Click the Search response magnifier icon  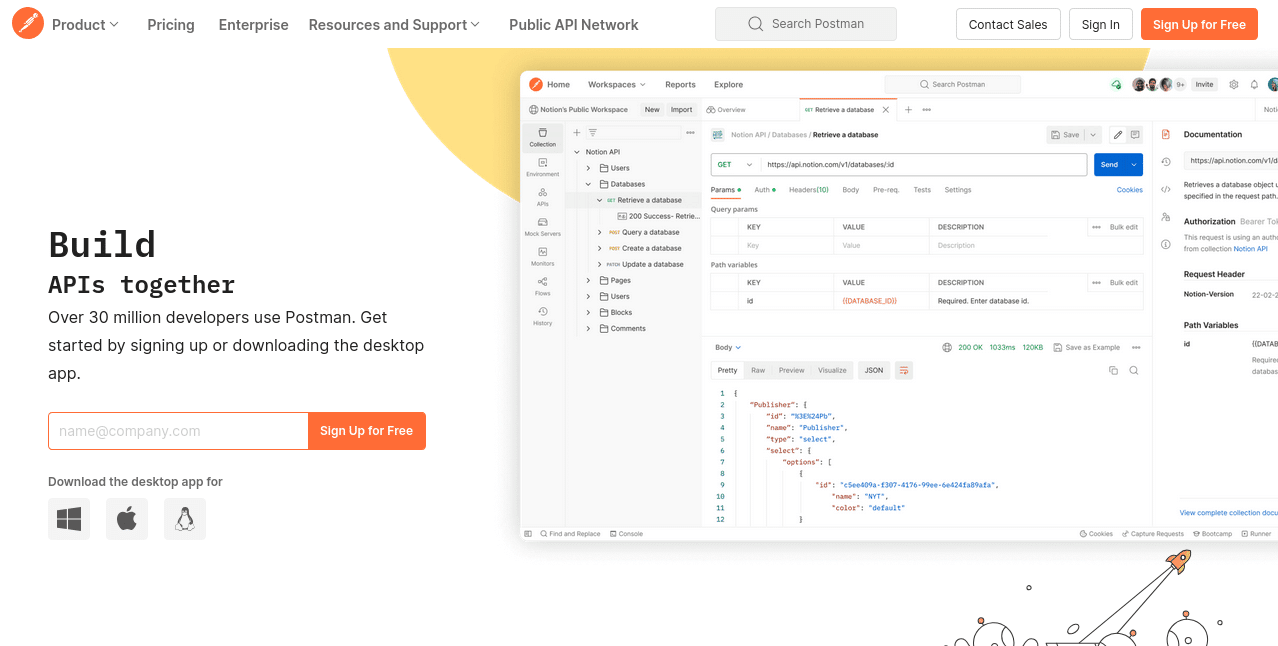[1133, 370]
